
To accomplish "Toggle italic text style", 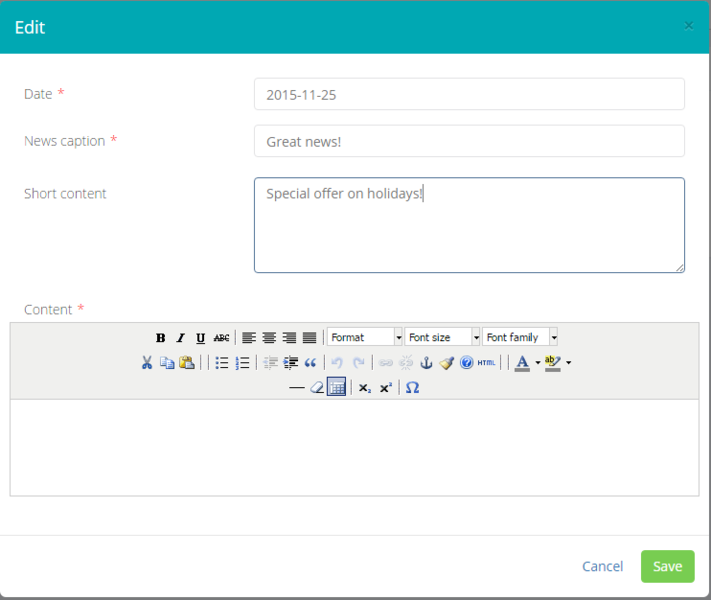I will tap(181, 338).
